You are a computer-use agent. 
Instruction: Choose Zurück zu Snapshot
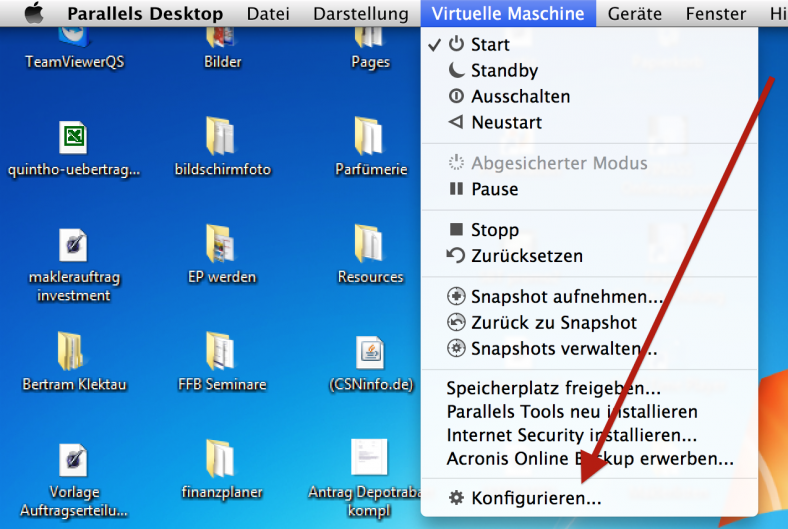click(589, 323)
